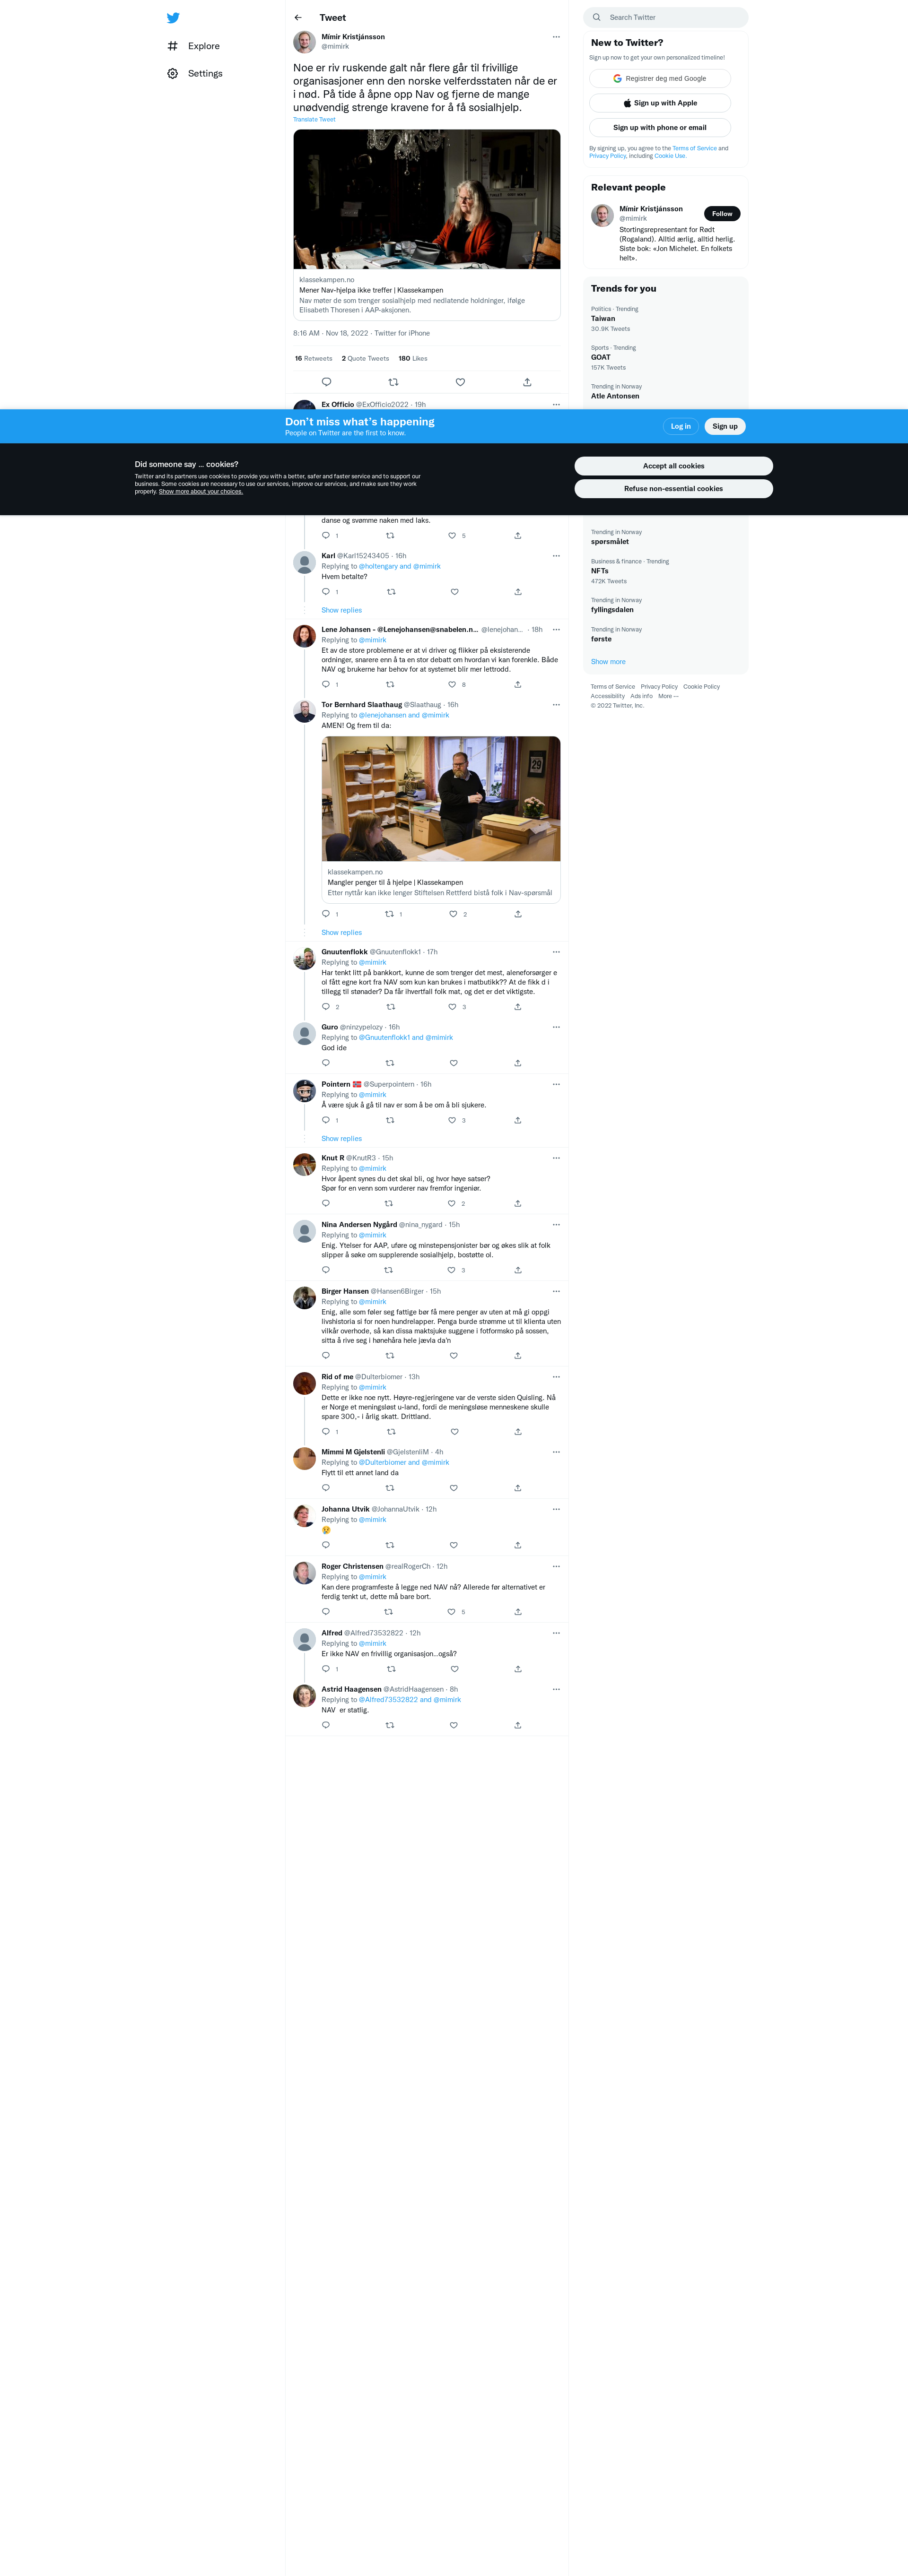908x2576 pixels.
Task: Open more options on Karl's reply
Action: click(556, 556)
